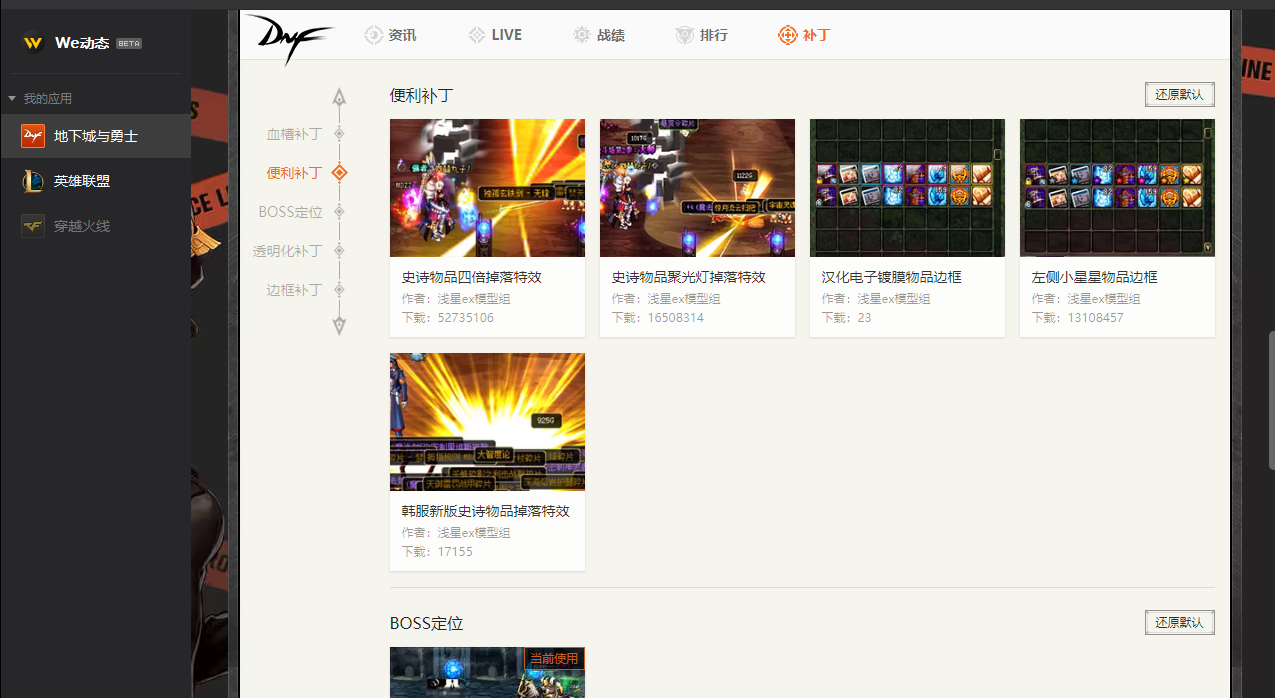Jump to 边框补丁 category
The height and width of the screenshot is (698, 1275).
tap(294, 290)
